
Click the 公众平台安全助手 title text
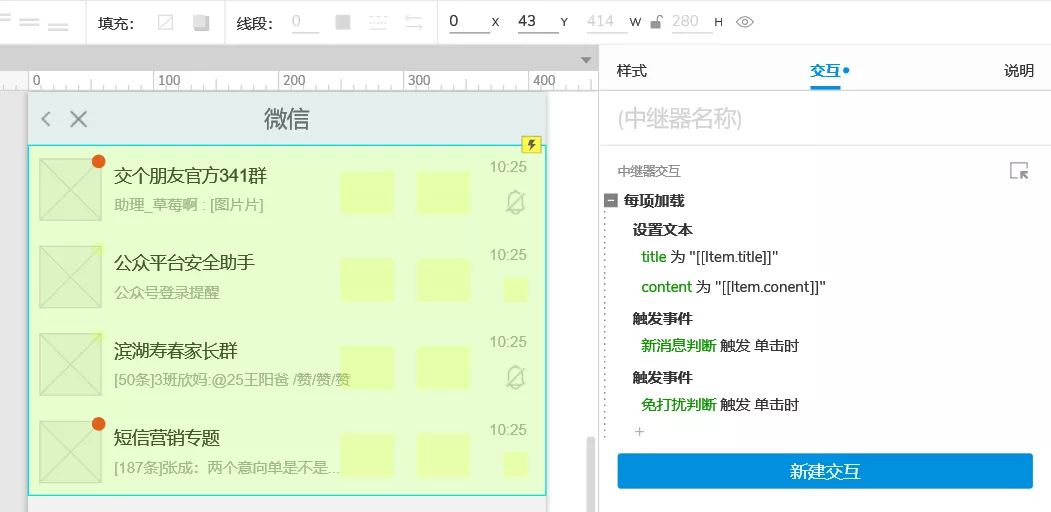tap(184, 262)
